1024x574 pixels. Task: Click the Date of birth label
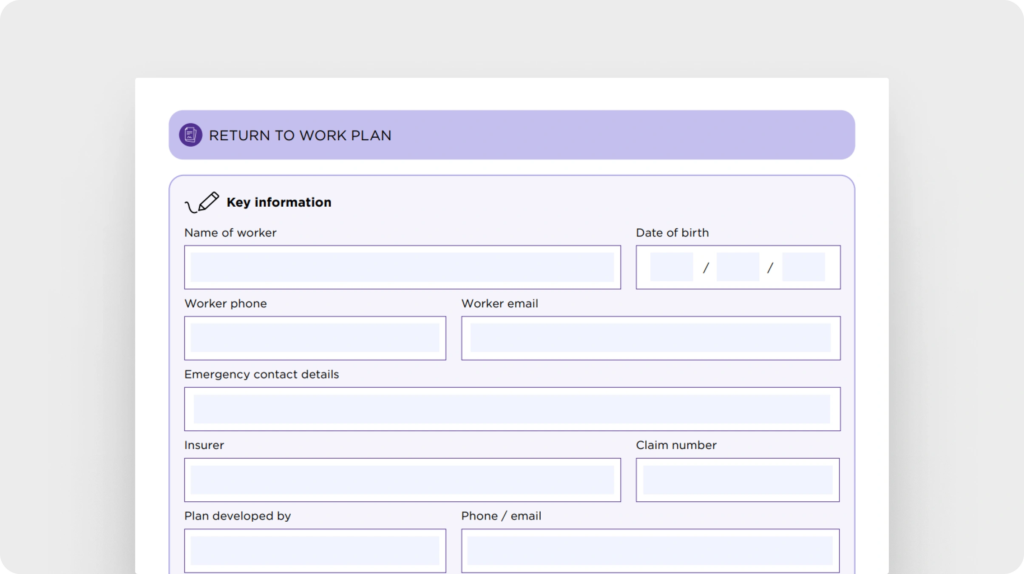tap(672, 232)
